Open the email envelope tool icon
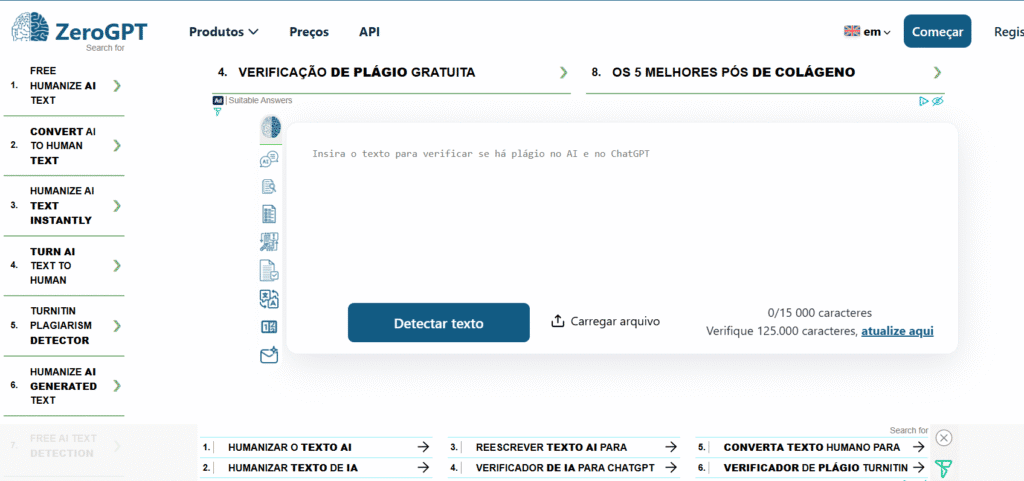Viewport: 1024px width, 481px height. click(x=269, y=355)
